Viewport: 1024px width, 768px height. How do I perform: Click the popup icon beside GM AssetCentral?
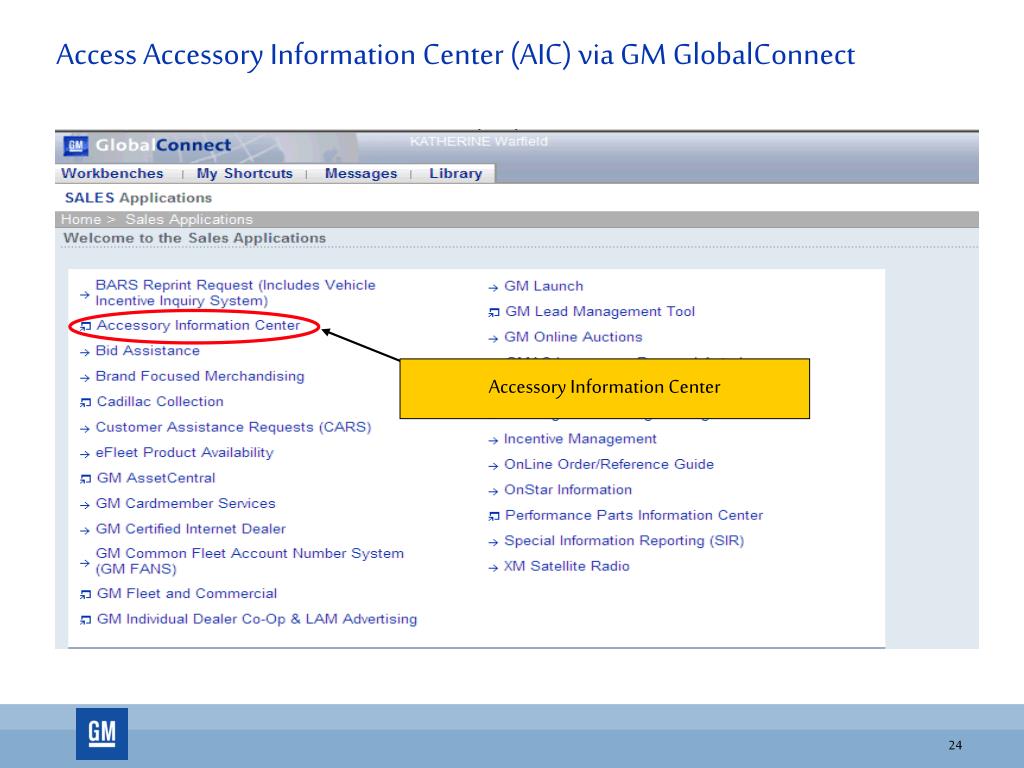pyautogui.click(x=86, y=479)
